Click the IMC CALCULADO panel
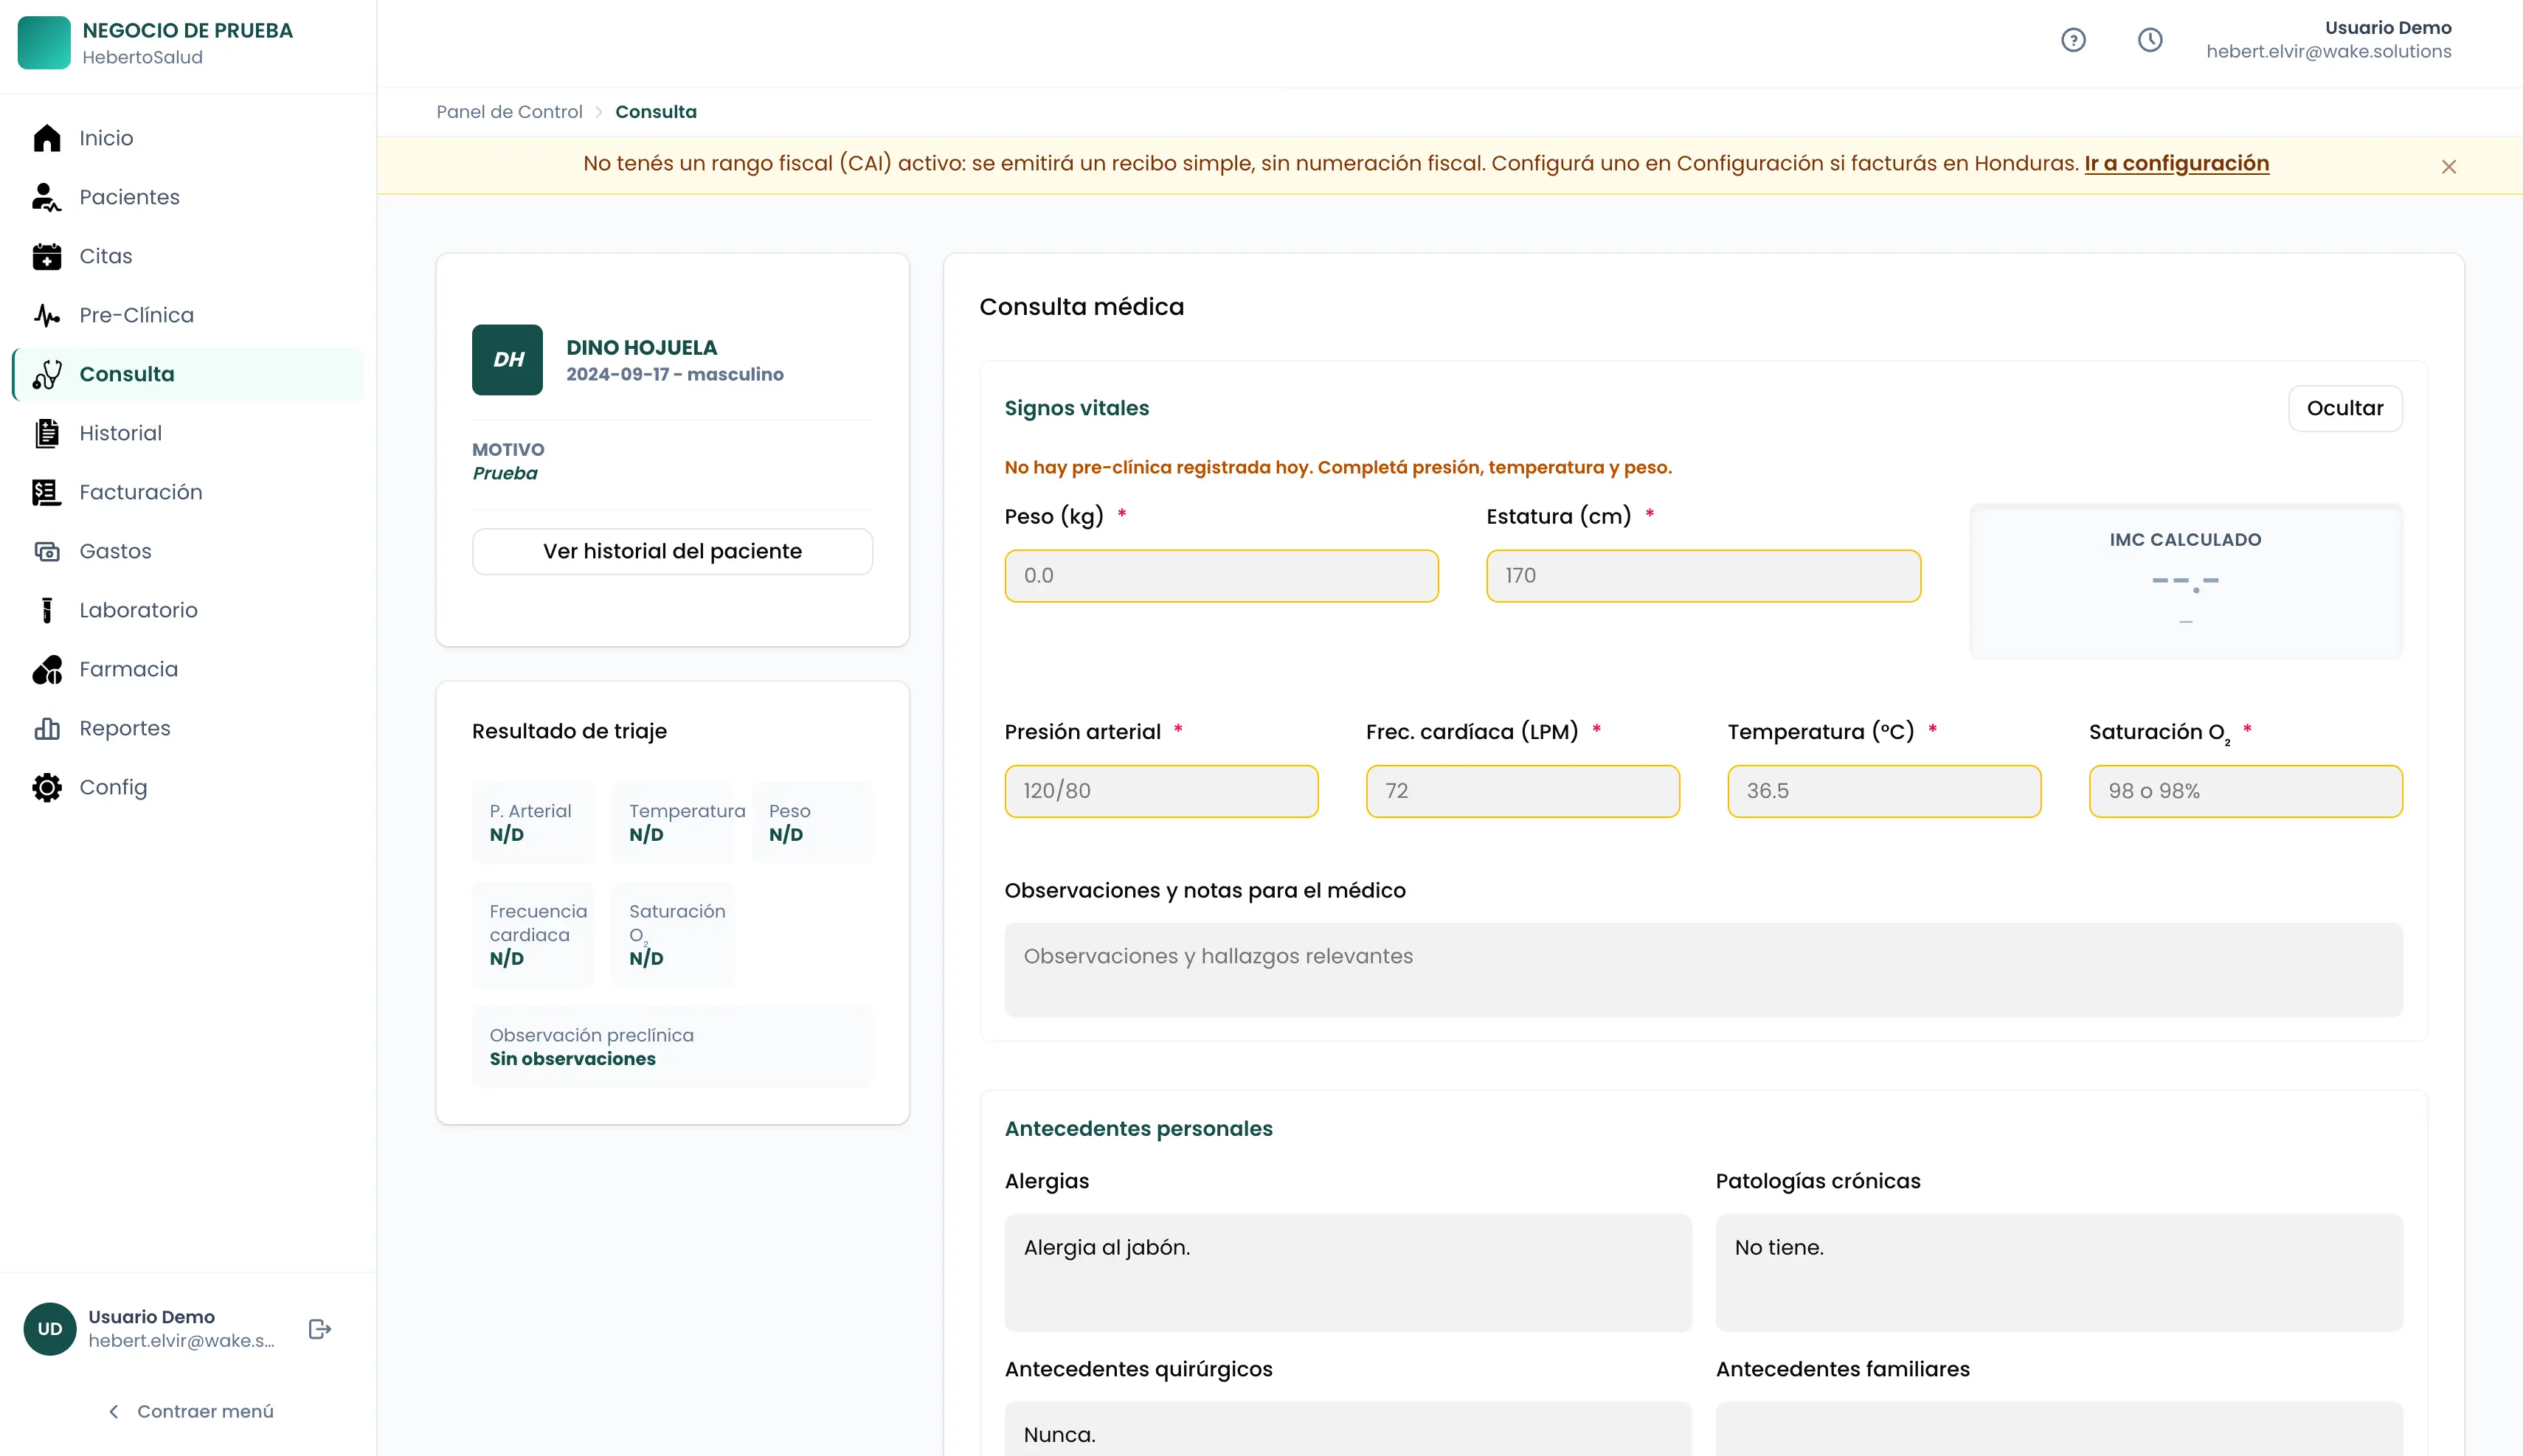The height and width of the screenshot is (1456, 2523). coord(2185,581)
